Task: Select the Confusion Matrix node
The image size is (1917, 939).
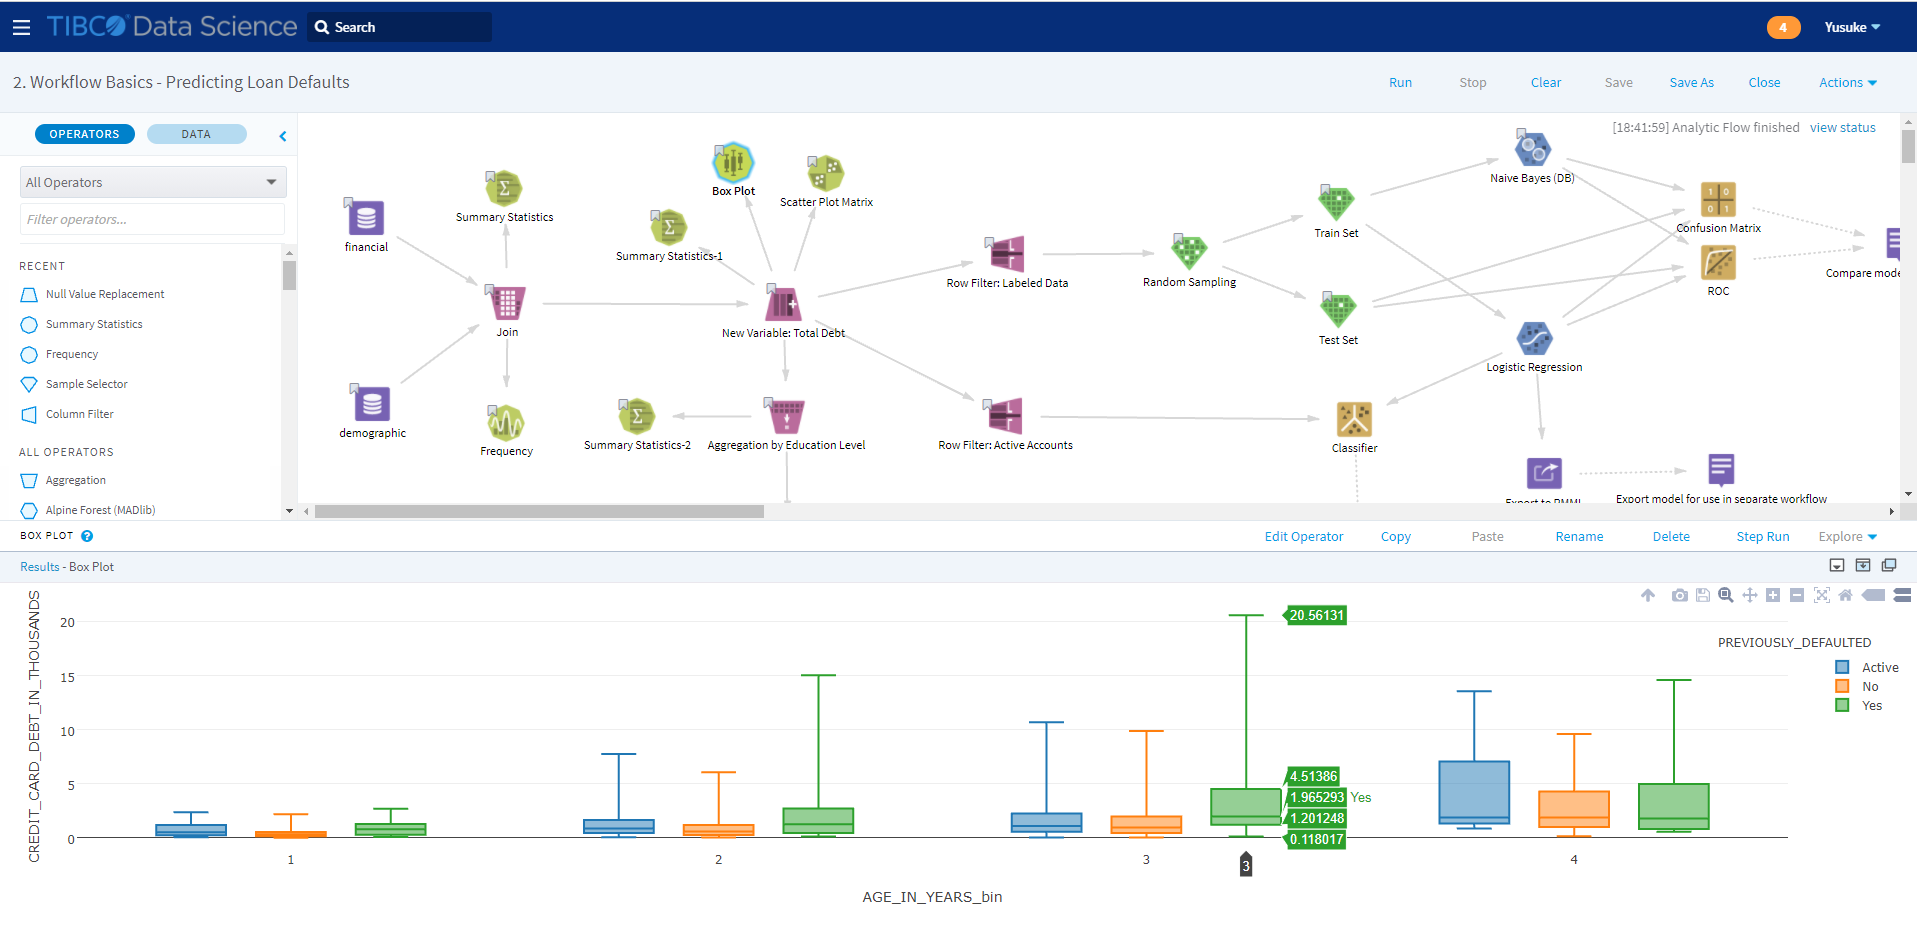Action: click(x=1718, y=199)
